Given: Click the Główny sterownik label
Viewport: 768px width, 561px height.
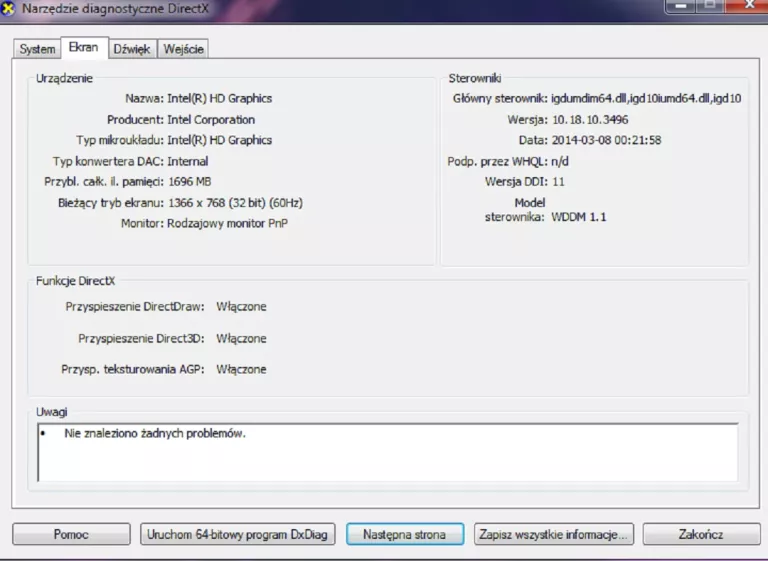Looking at the screenshot, I should pos(500,98).
